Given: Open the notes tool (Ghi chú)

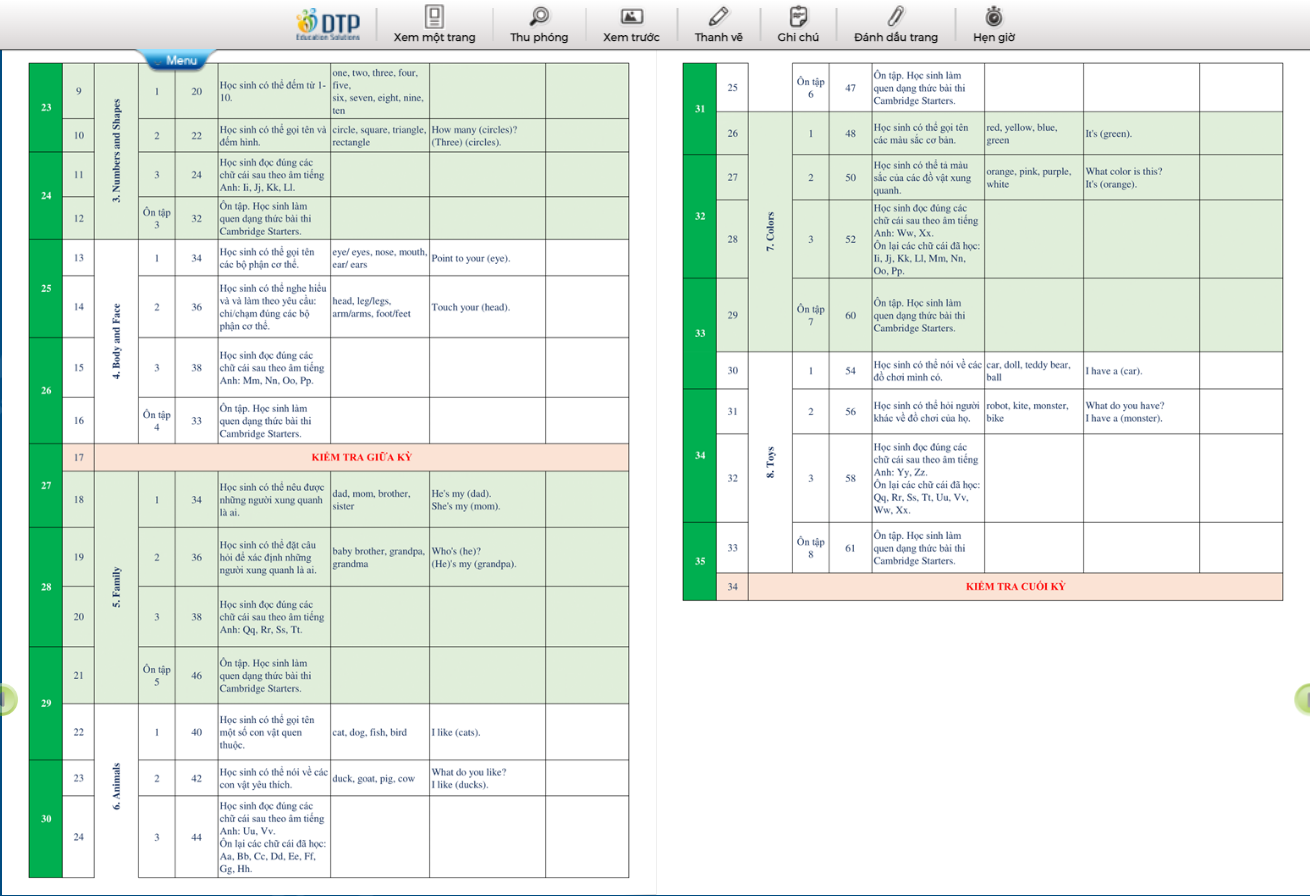Looking at the screenshot, I should click(x=798, y=24).
